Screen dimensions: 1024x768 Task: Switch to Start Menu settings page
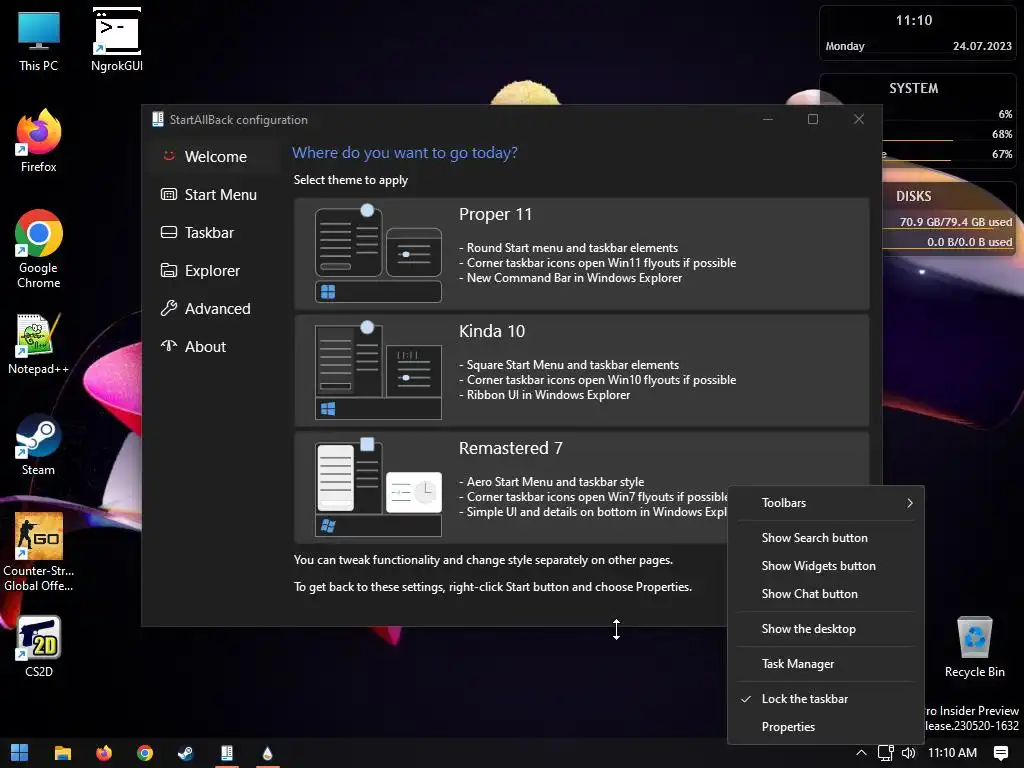click(221, 195)
